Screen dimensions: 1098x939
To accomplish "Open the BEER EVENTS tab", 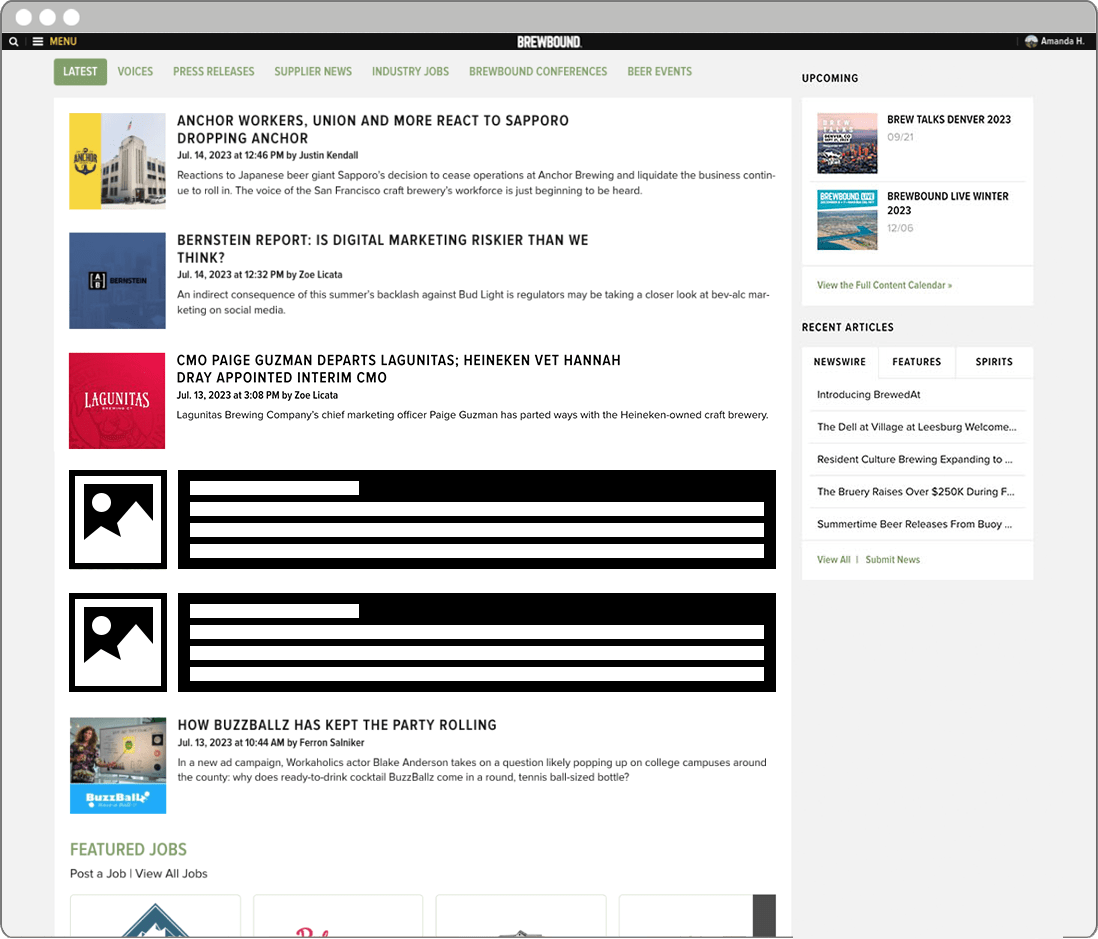I will point(660,71).
